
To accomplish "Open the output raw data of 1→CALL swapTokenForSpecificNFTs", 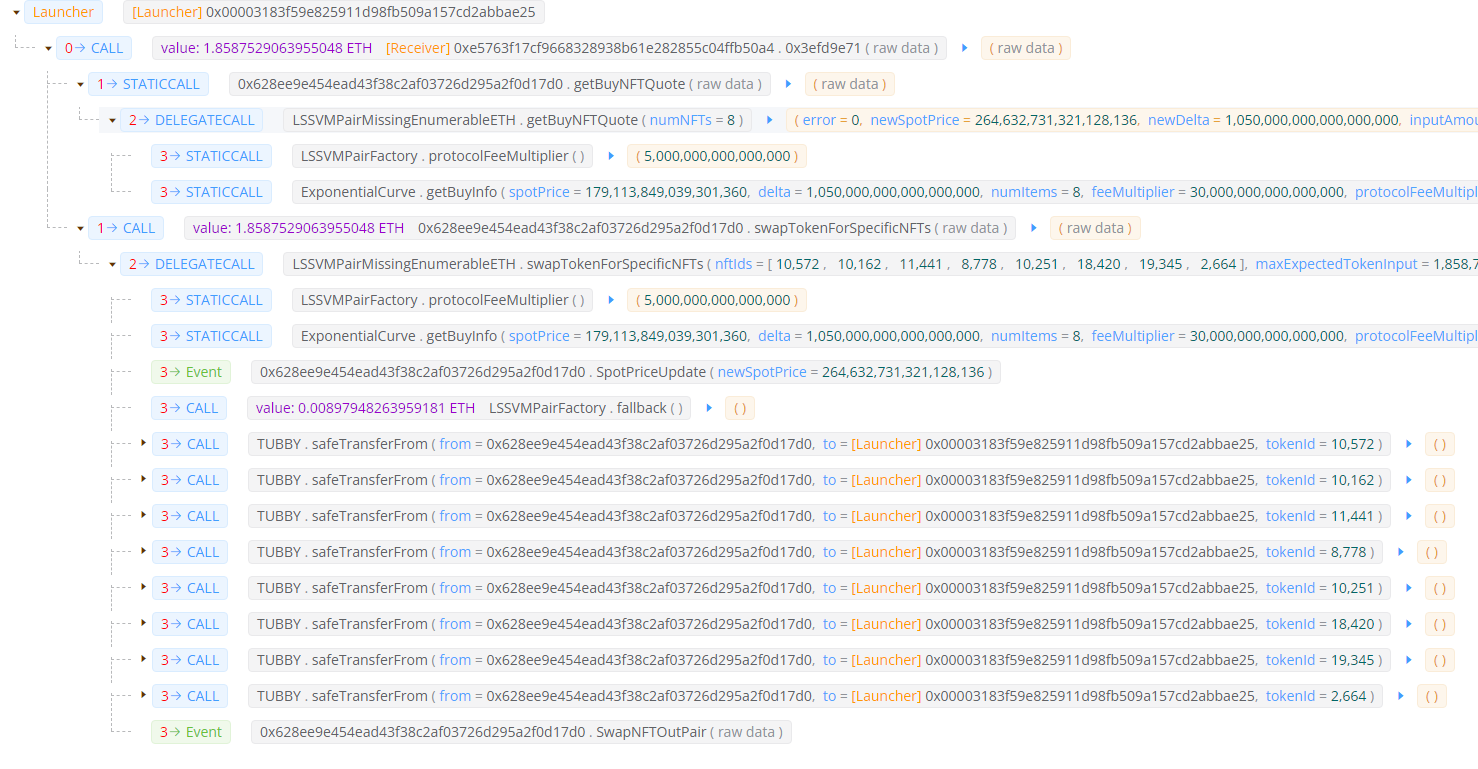I will pyautogui.click(x=1095, y=228).
